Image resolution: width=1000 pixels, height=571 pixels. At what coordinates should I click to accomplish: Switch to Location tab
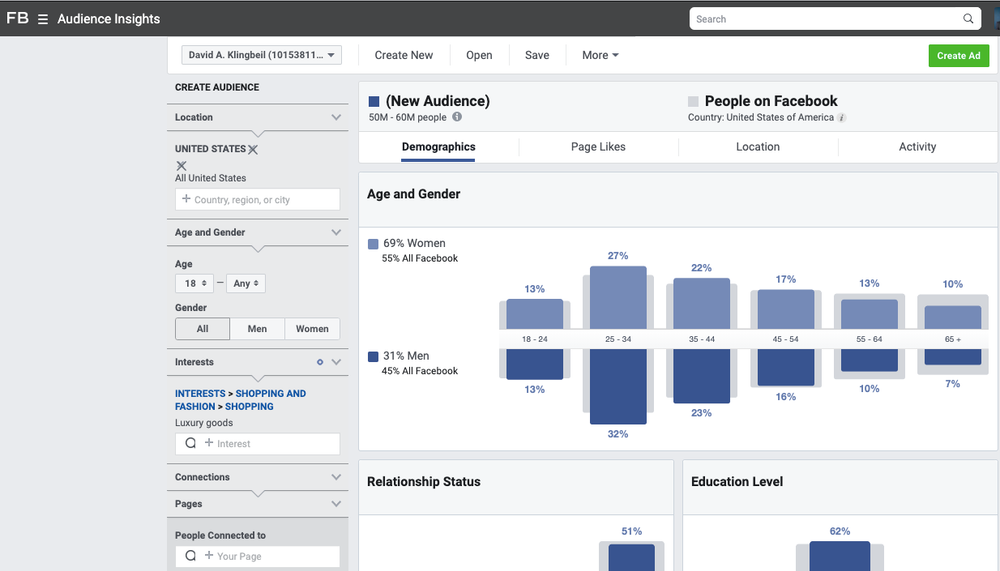pyautogui.click(x=758, y=147)
